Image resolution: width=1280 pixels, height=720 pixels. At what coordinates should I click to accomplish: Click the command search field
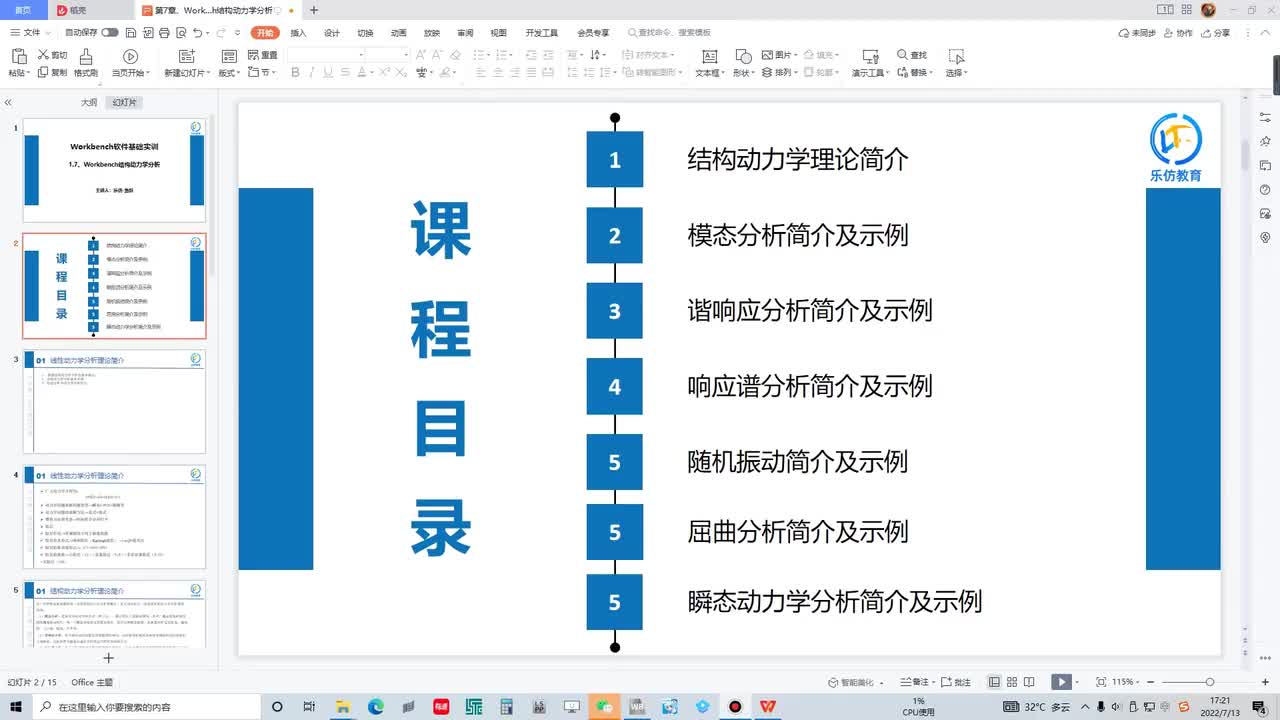click(670, 33)
